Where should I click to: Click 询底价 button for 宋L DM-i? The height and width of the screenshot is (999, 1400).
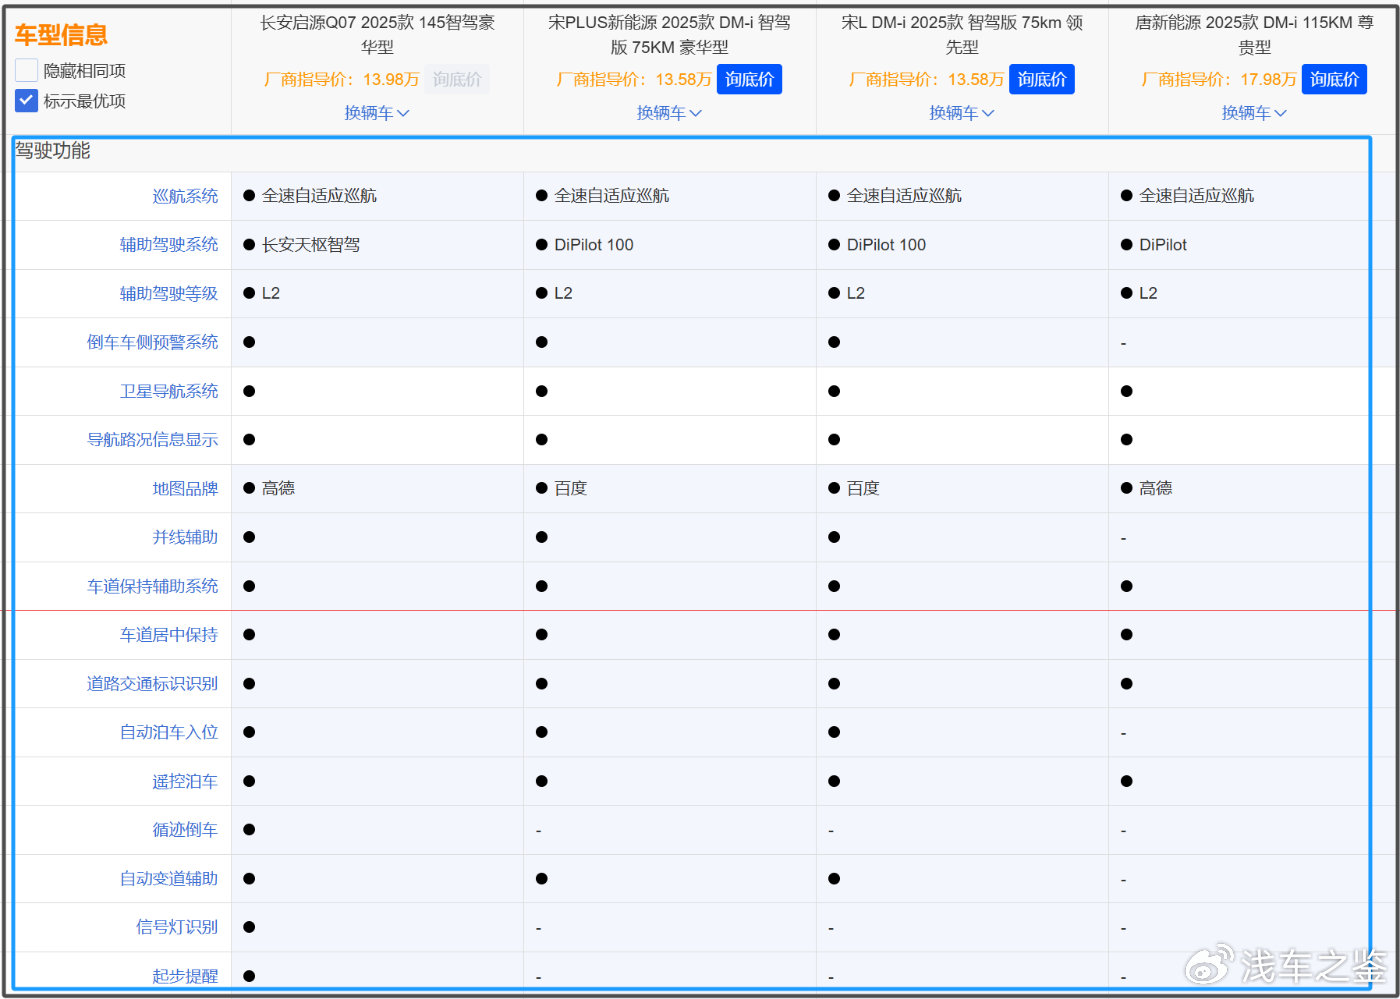[x=1042, y=79]
